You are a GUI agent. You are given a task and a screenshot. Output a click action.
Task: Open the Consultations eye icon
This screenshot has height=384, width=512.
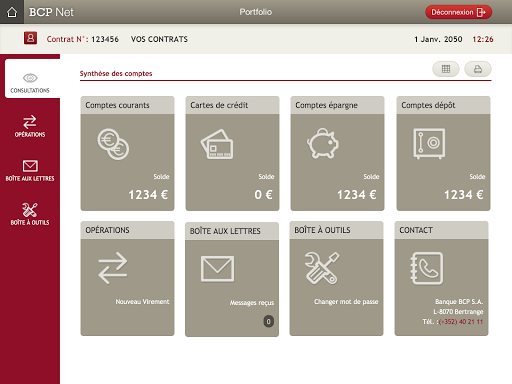point(30,78)
